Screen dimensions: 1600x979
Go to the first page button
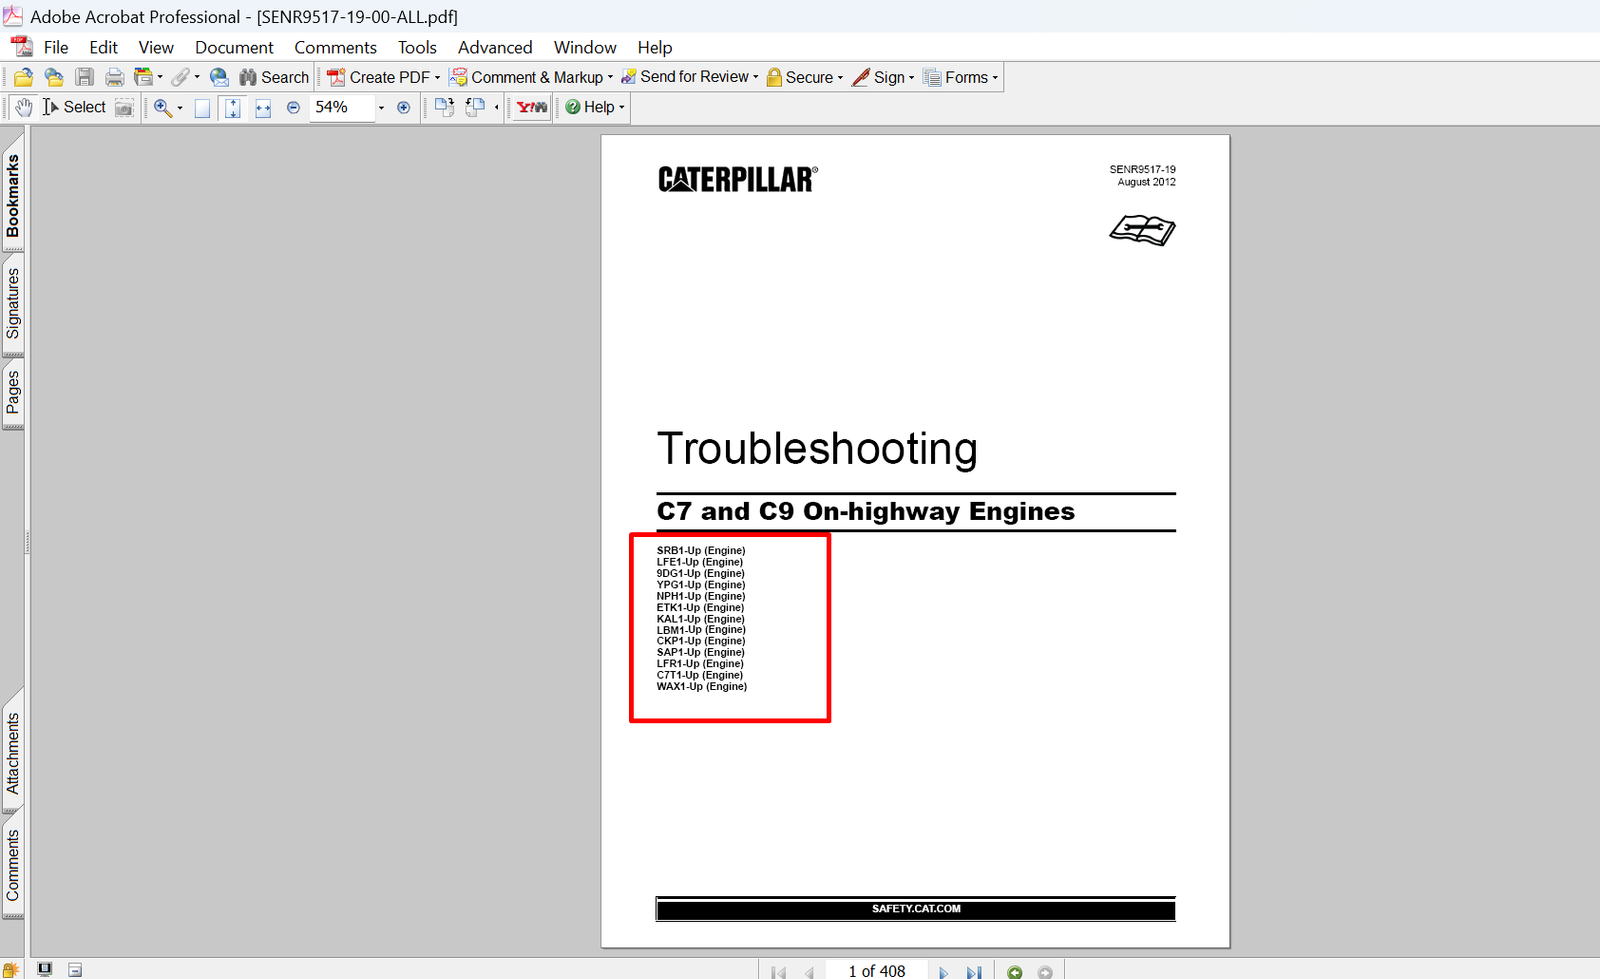point(779,972)
